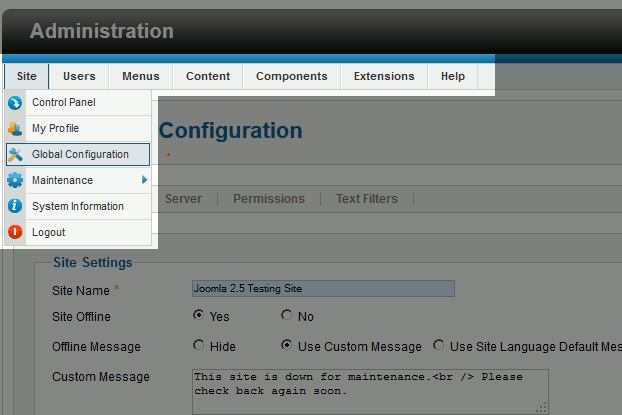This screenshot has width=622, height=415.
Task: Click into the Custom Message text area
Action: [x=370, y=390]
